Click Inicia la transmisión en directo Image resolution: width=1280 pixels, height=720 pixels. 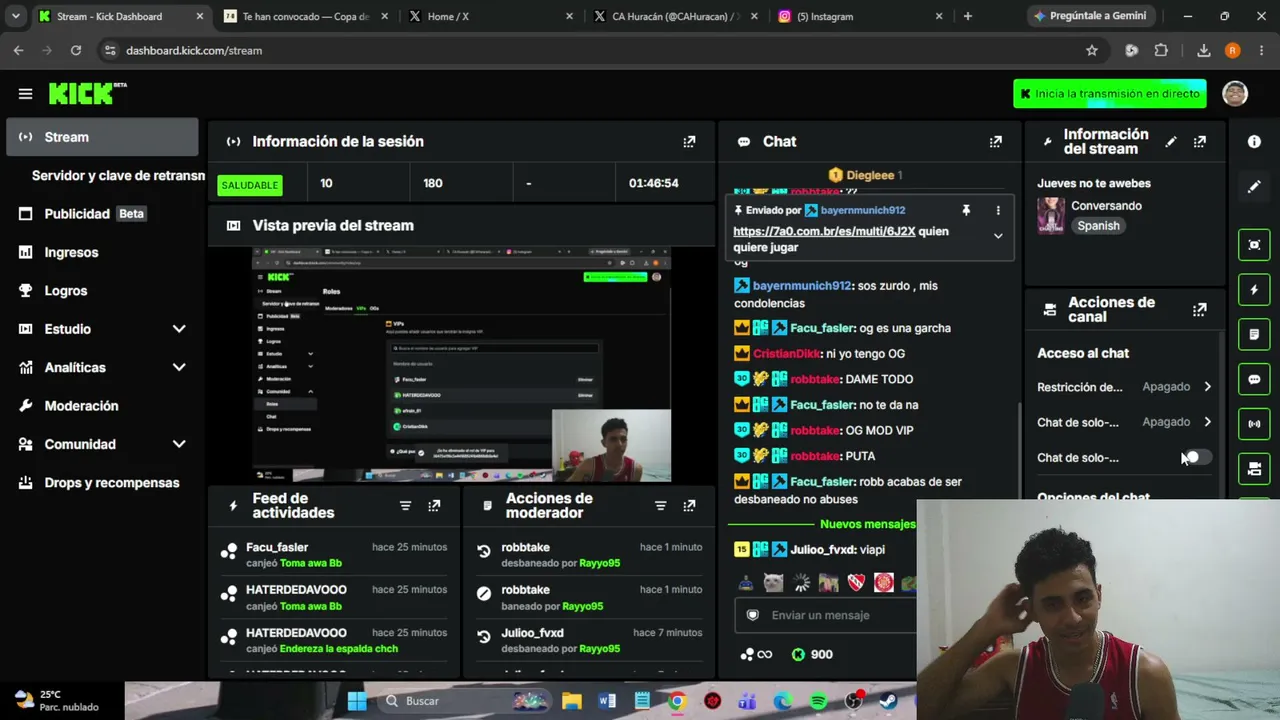pyautogui.click(x=1109, y=94)
